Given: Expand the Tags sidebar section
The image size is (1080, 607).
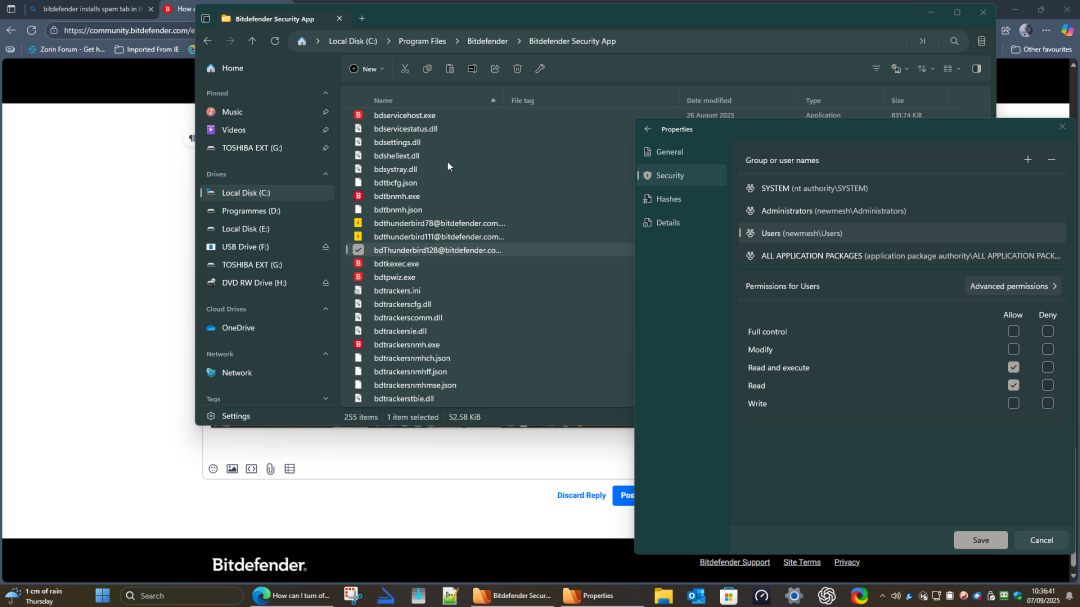Looking at the screenshot, I should coord(326,399).
